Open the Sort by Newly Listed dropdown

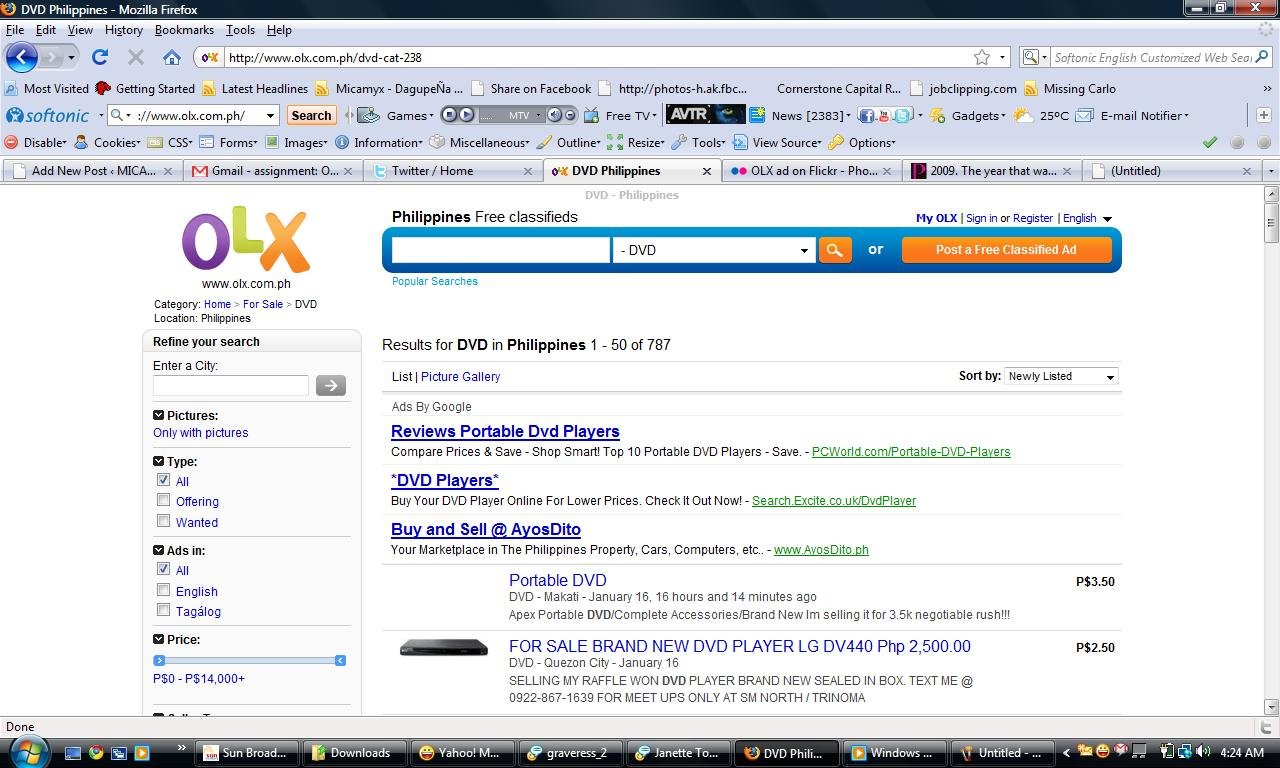(1061, 376)
